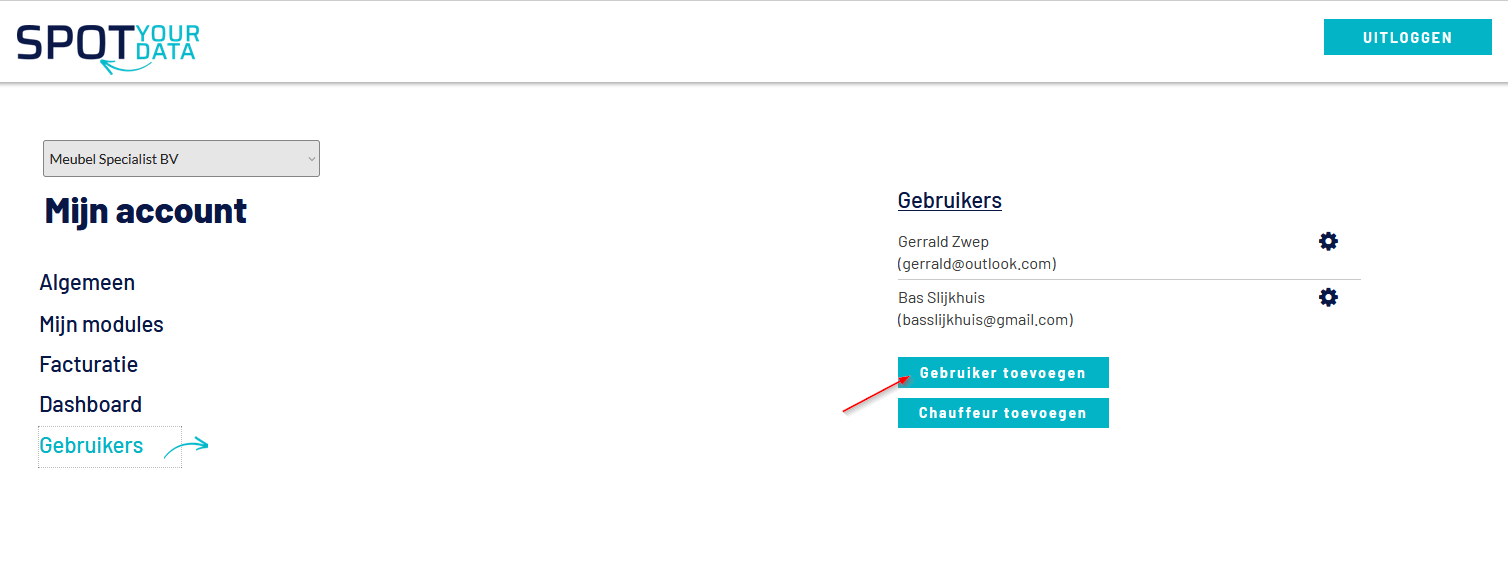Viewport: 1508px width, 581px height.
Task: Navigate to Dashboard in the sidebar
Action: [x=91, y=405]
